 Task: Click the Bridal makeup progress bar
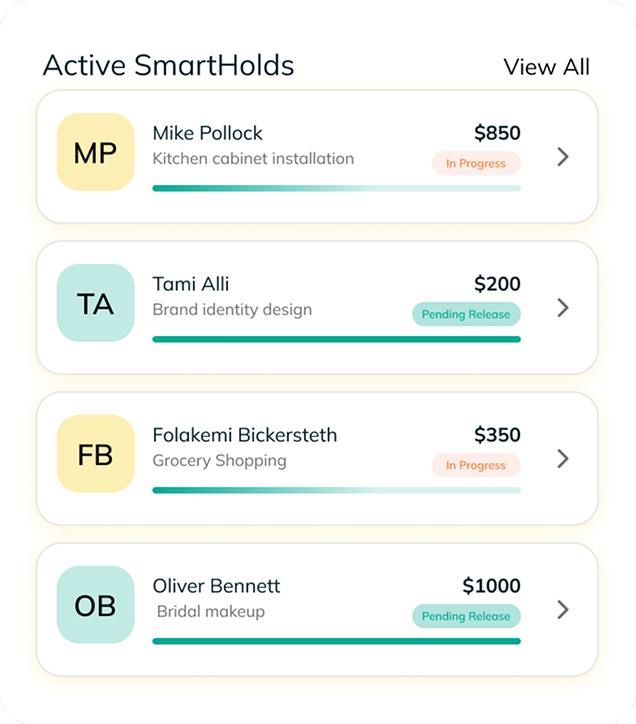(x=336, y=641)
